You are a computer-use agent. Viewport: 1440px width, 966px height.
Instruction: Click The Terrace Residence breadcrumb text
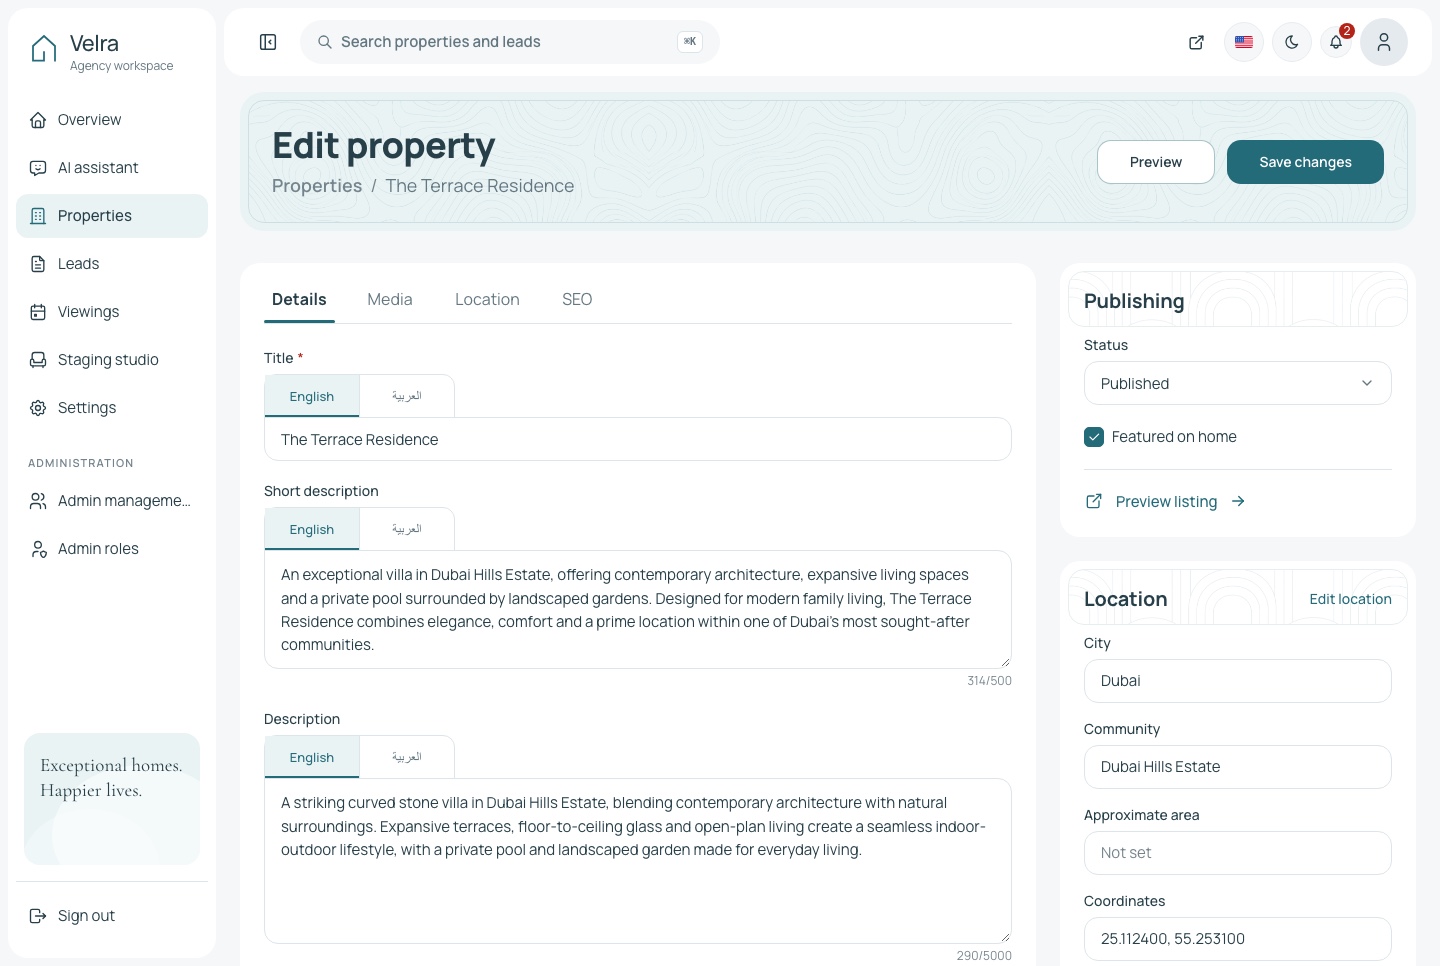(480, 186)
